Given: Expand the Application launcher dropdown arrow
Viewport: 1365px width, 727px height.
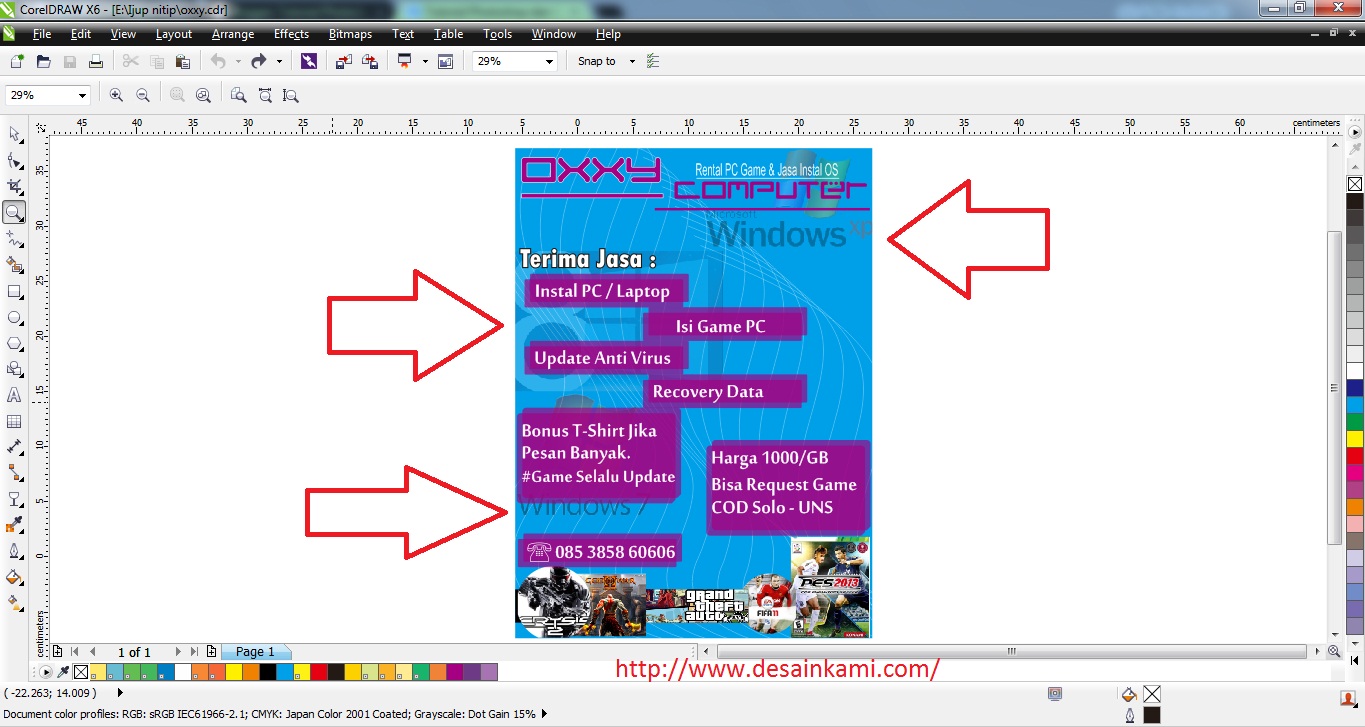Looking at the screenshot, I should (x=424, y=61).
